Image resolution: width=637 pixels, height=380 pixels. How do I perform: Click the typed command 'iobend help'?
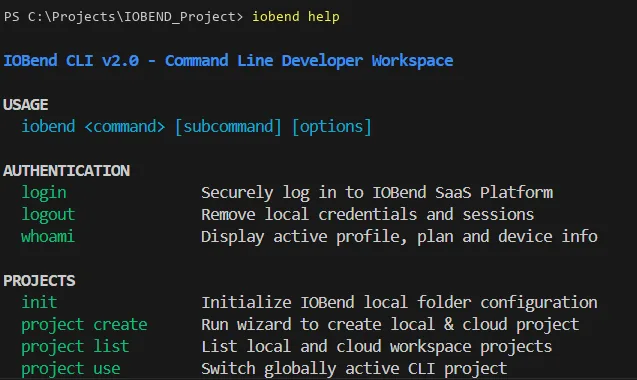[x=296, y=17]
